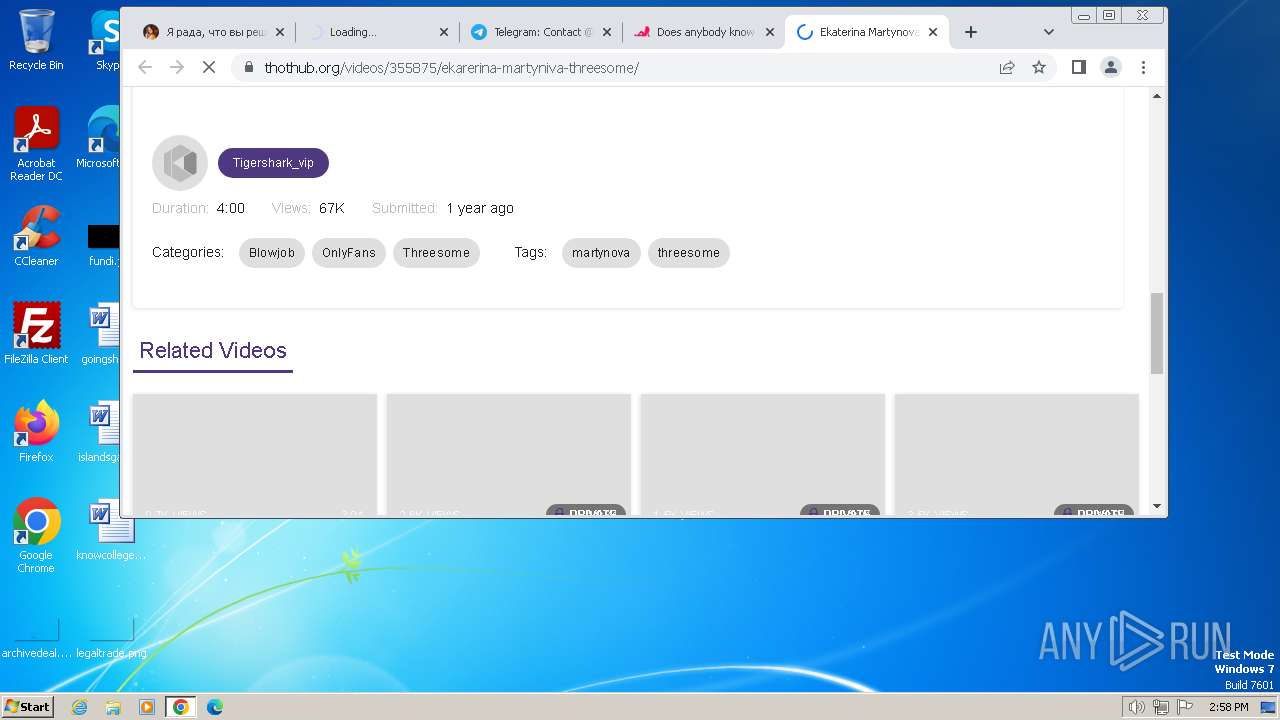The image size is (1280, 720).
Task: Close the Russian-titled first tab
Action: (x=280, y=32)
